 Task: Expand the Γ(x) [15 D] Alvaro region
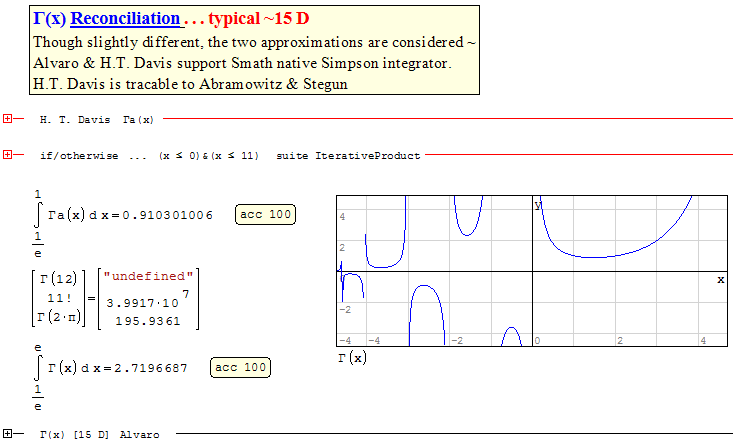coord(8,435)
